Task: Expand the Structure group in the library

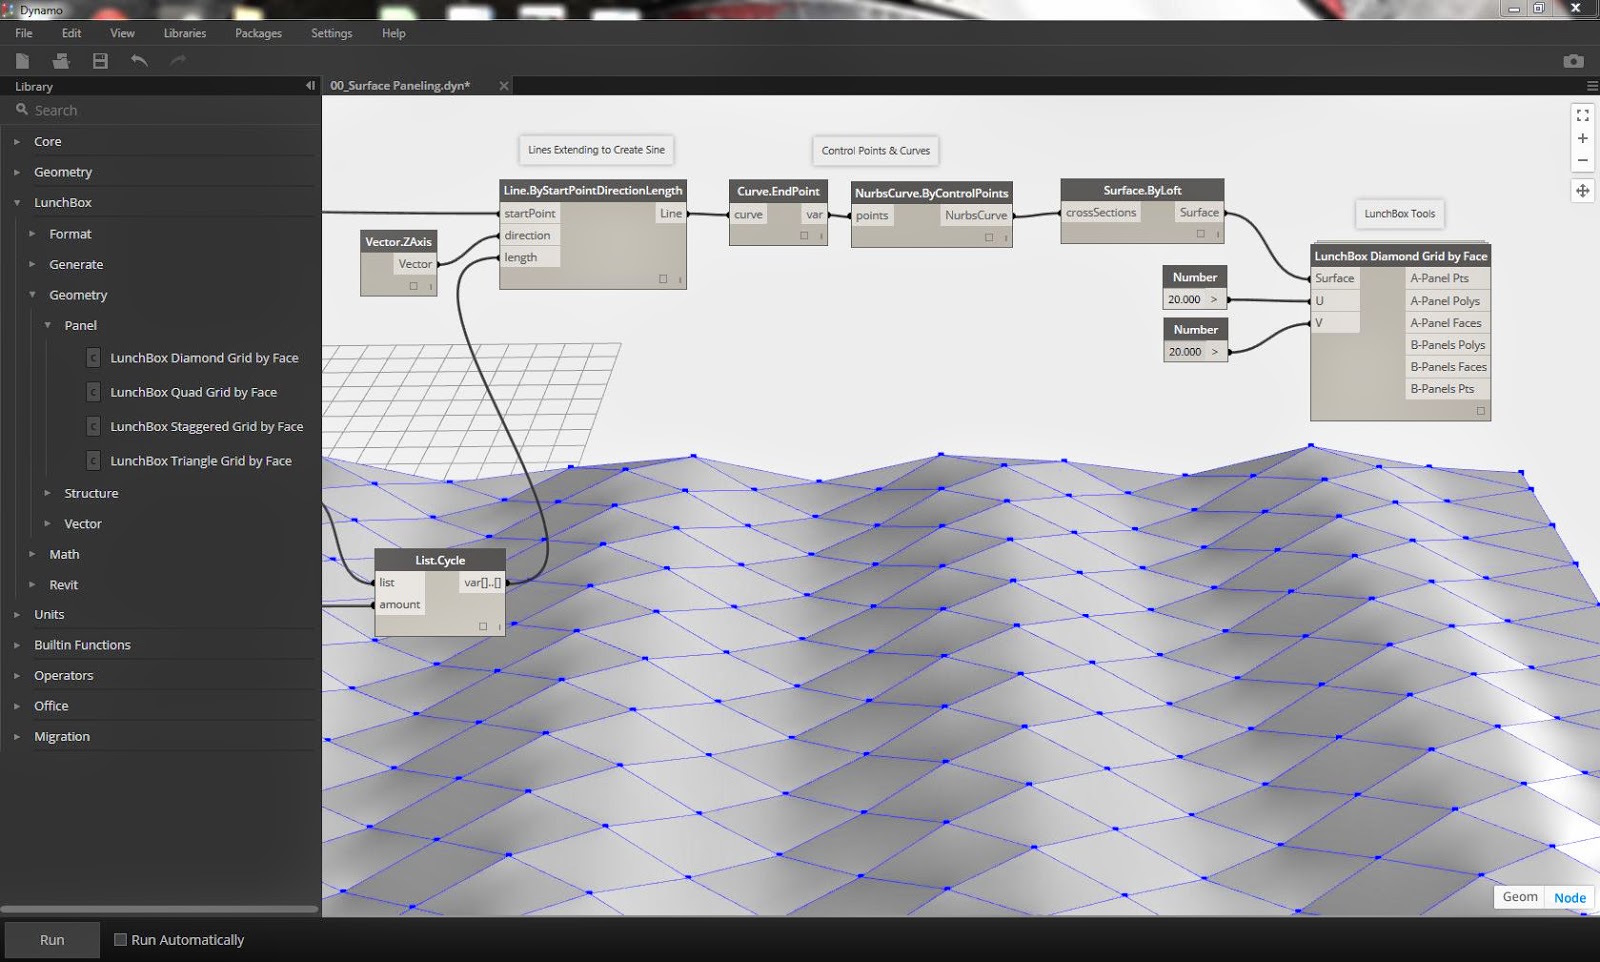Action: [x=47, y=493]
